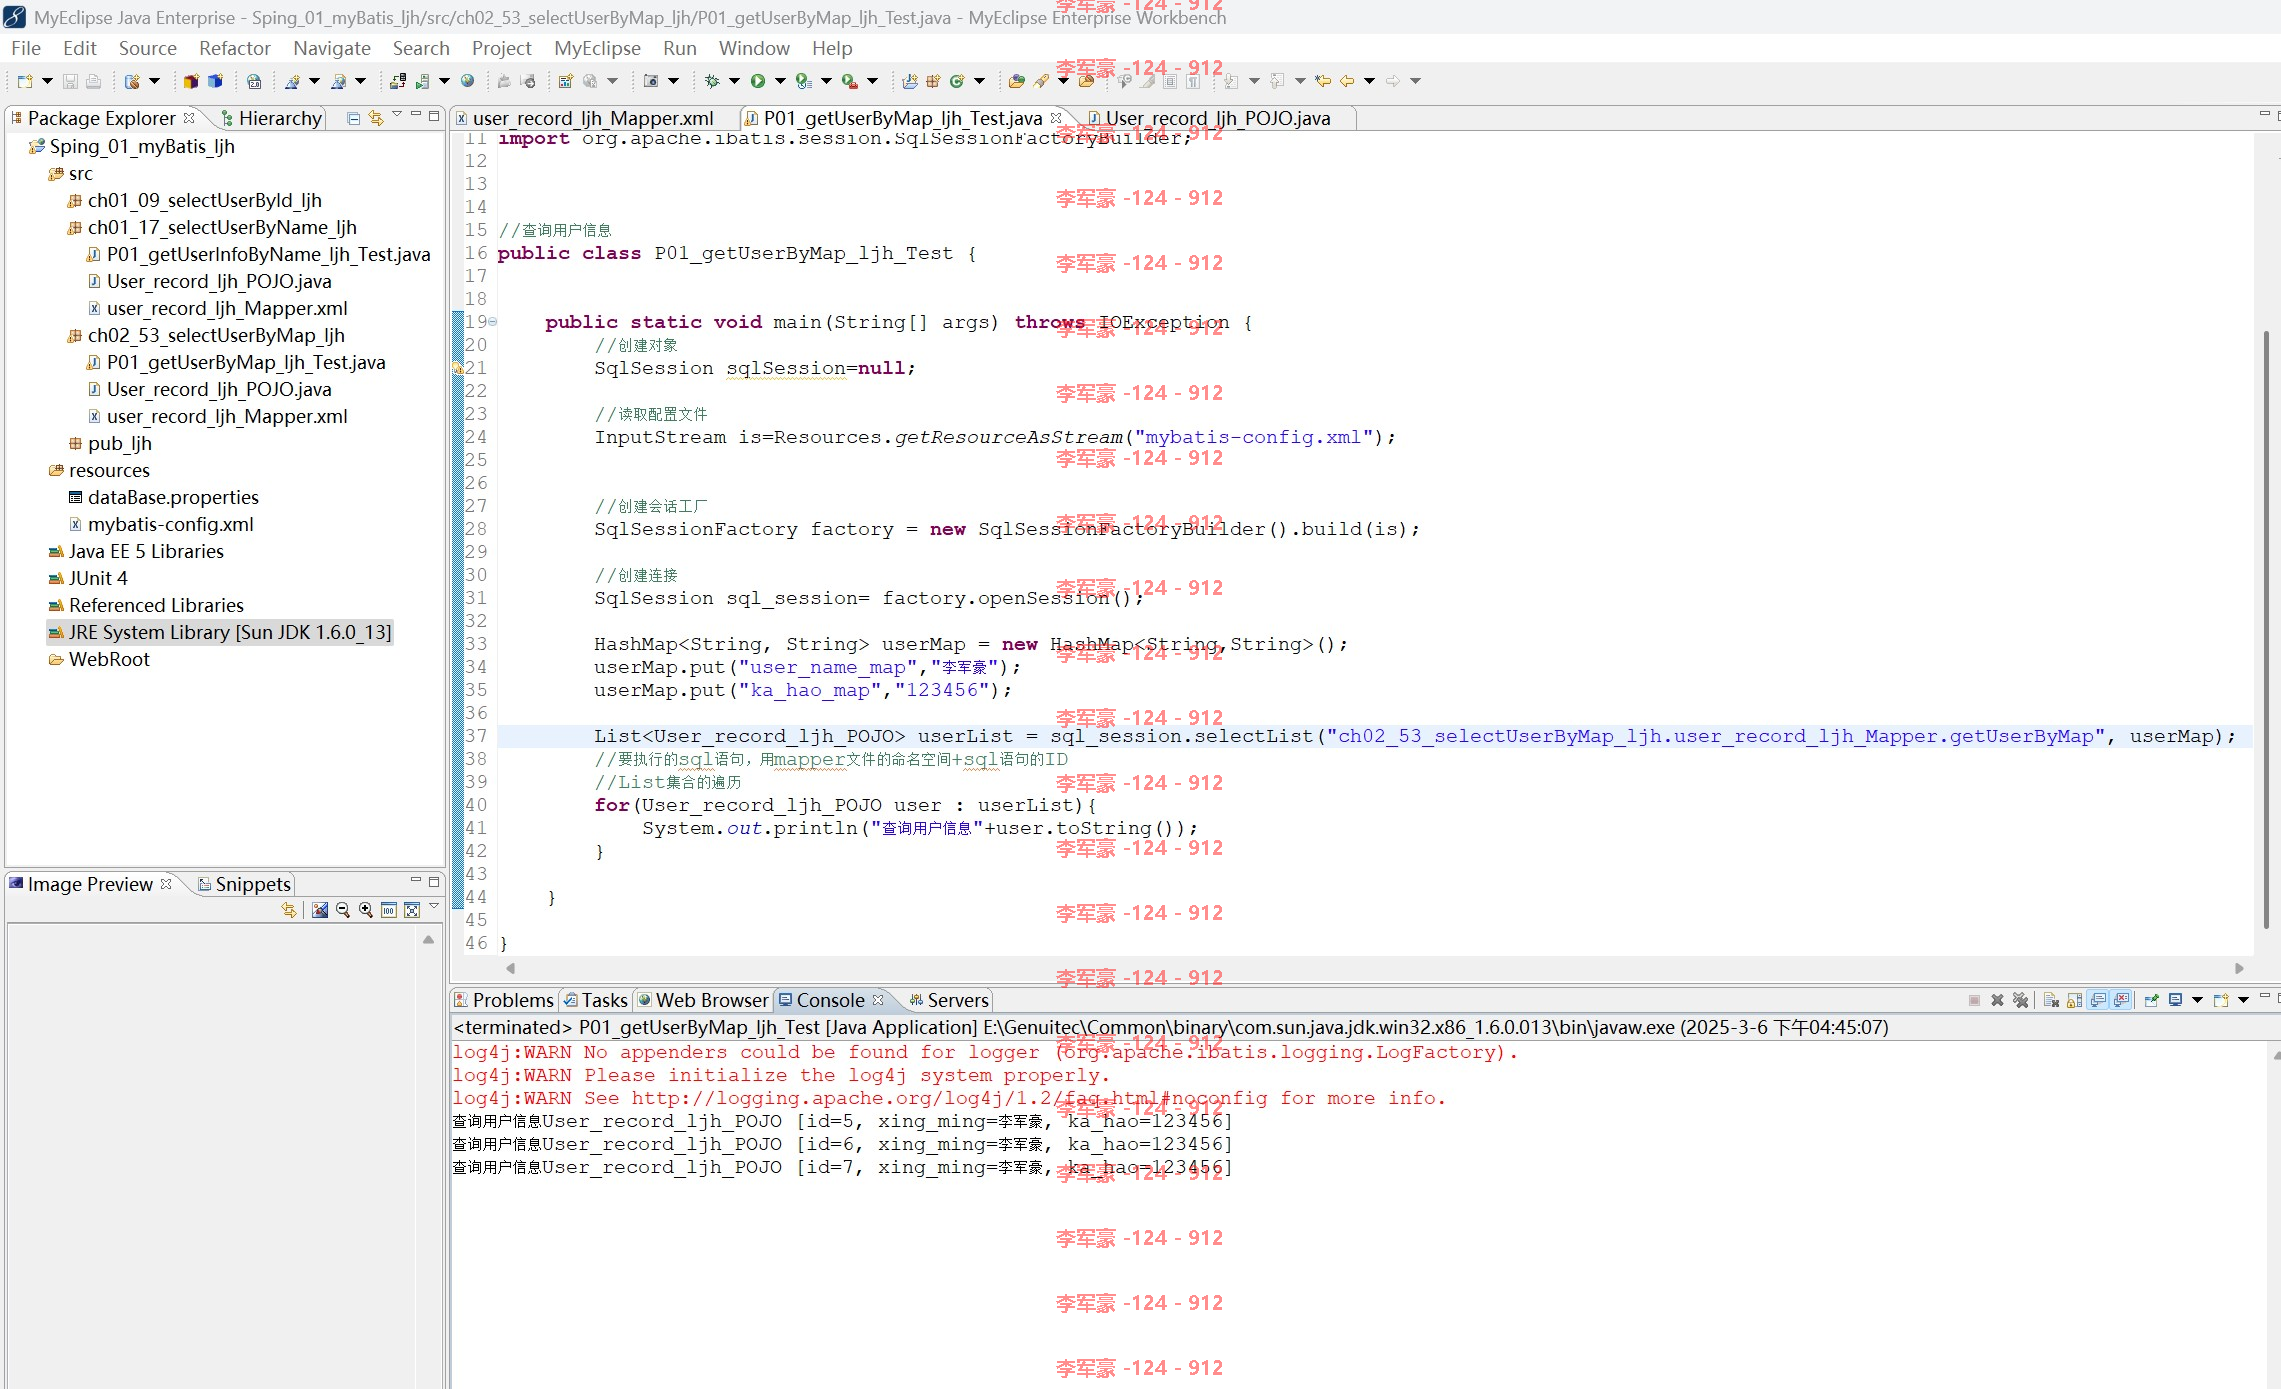Click Pin Console icon

[2151, 1000]
